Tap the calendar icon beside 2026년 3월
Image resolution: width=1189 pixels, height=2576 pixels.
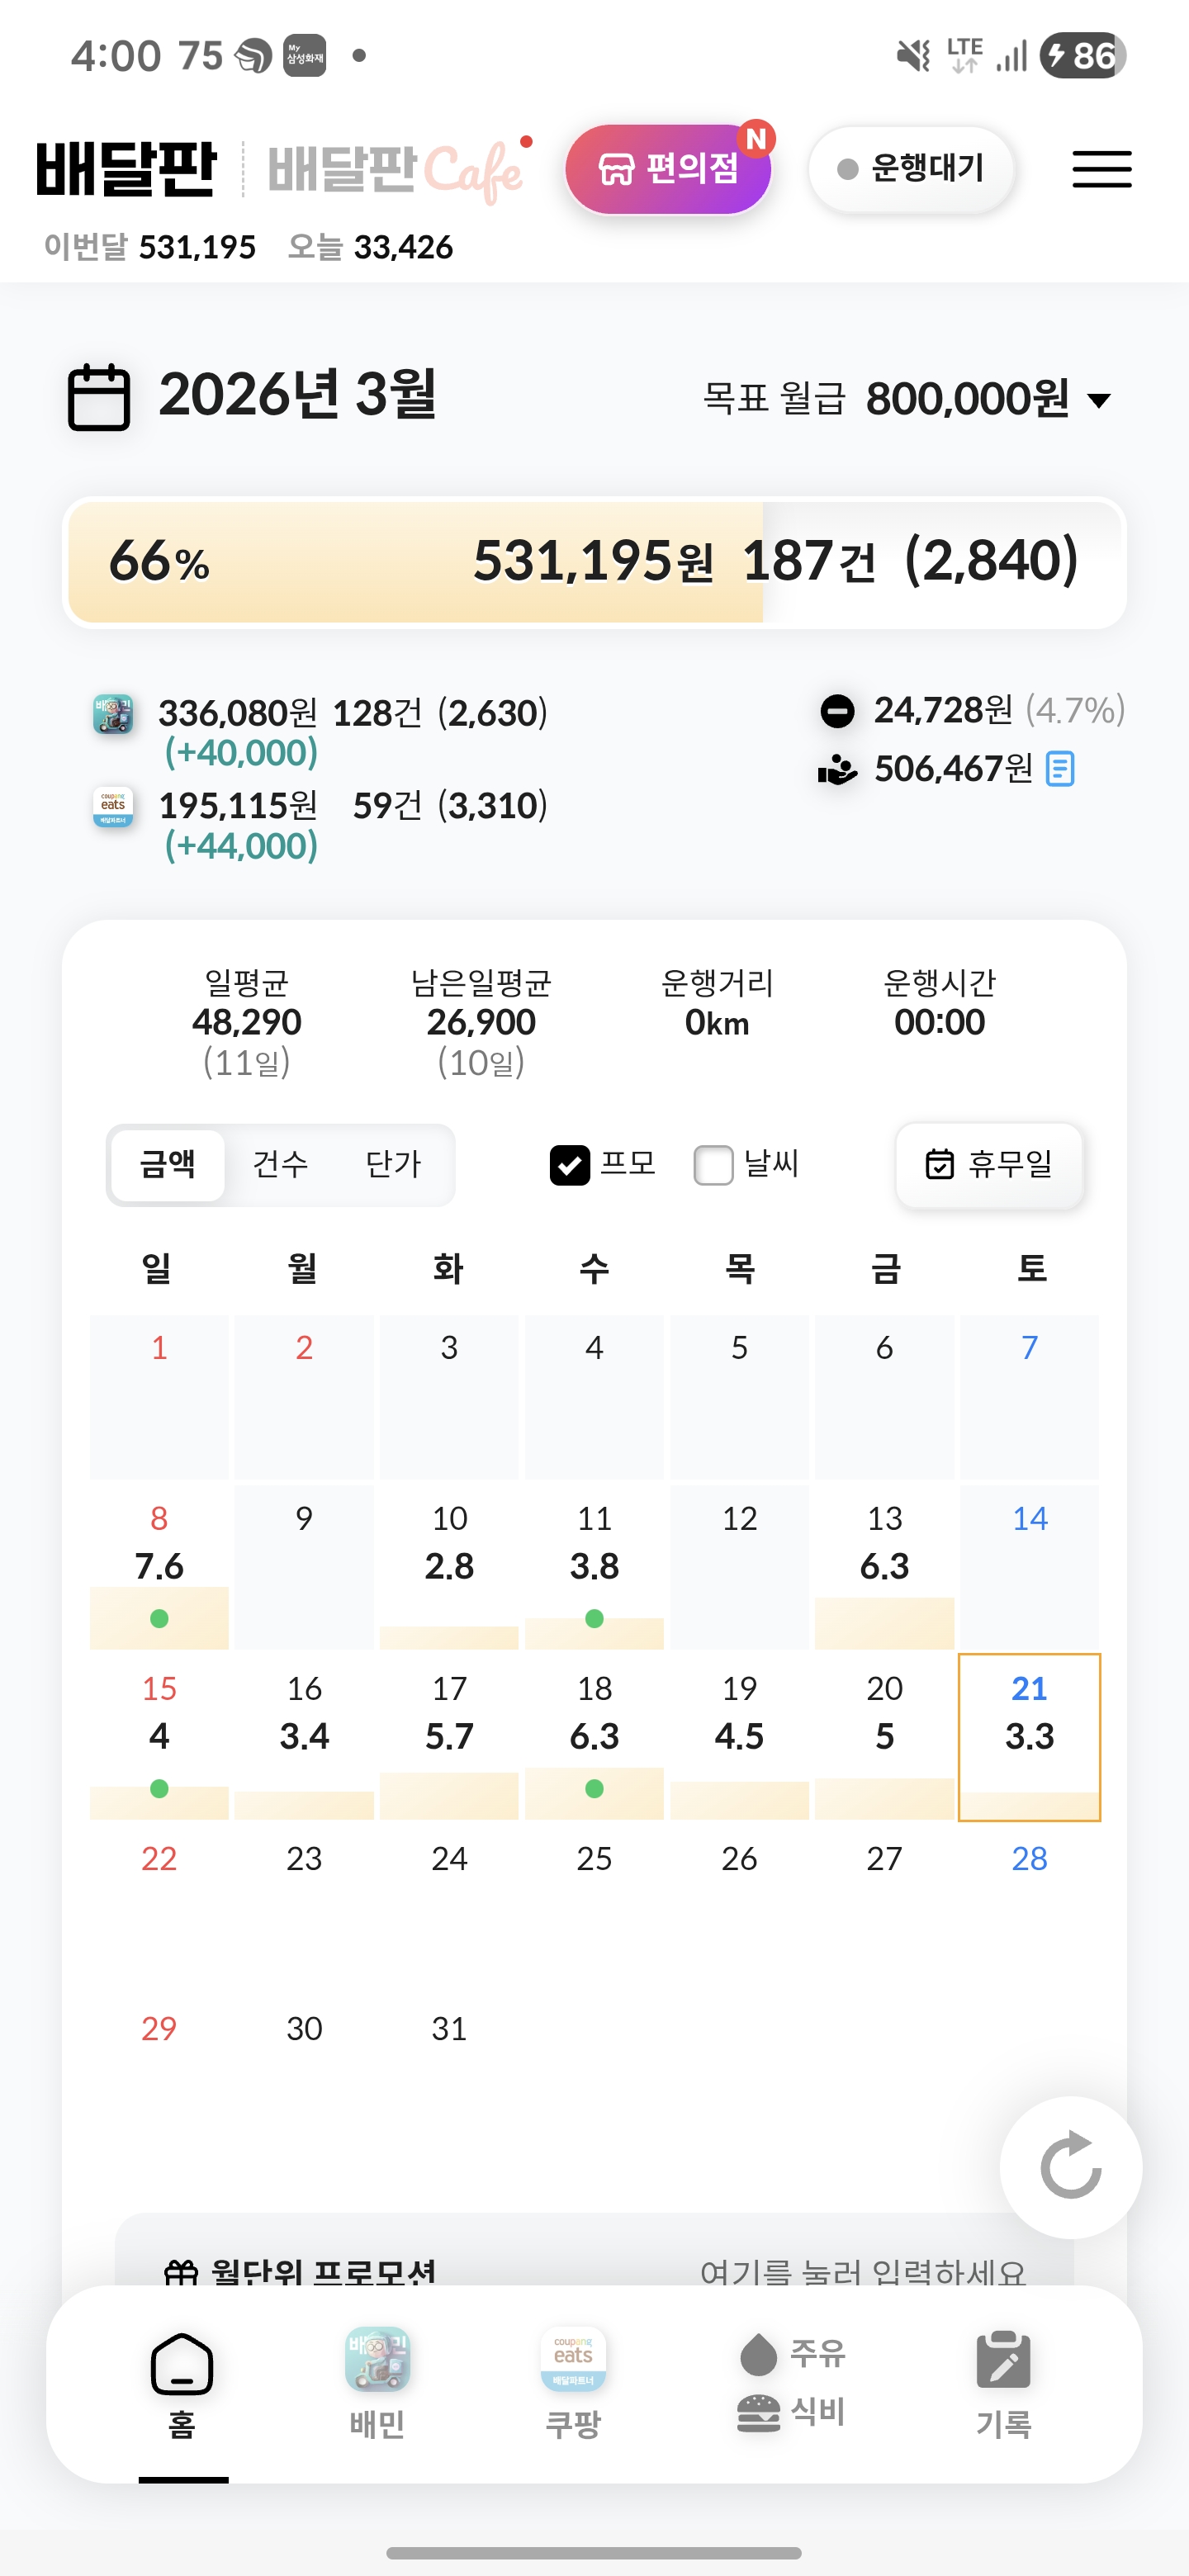pos(98,397)
